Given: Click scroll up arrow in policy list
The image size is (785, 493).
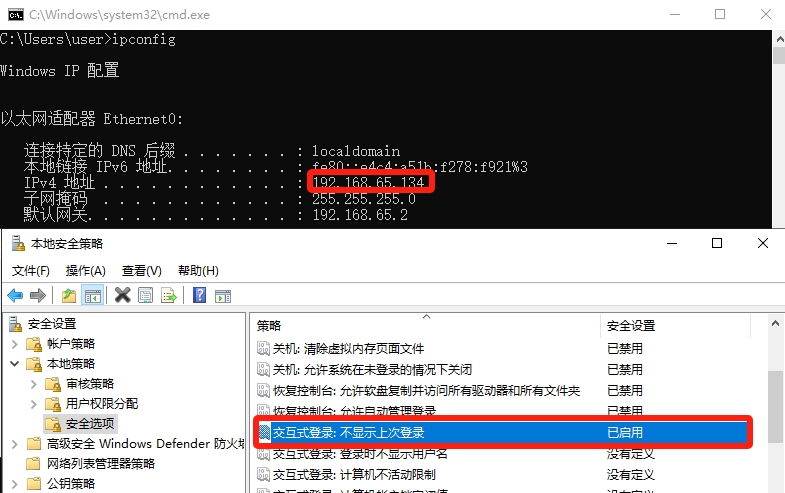Looking at the screenshot, I should click(775, 323).
